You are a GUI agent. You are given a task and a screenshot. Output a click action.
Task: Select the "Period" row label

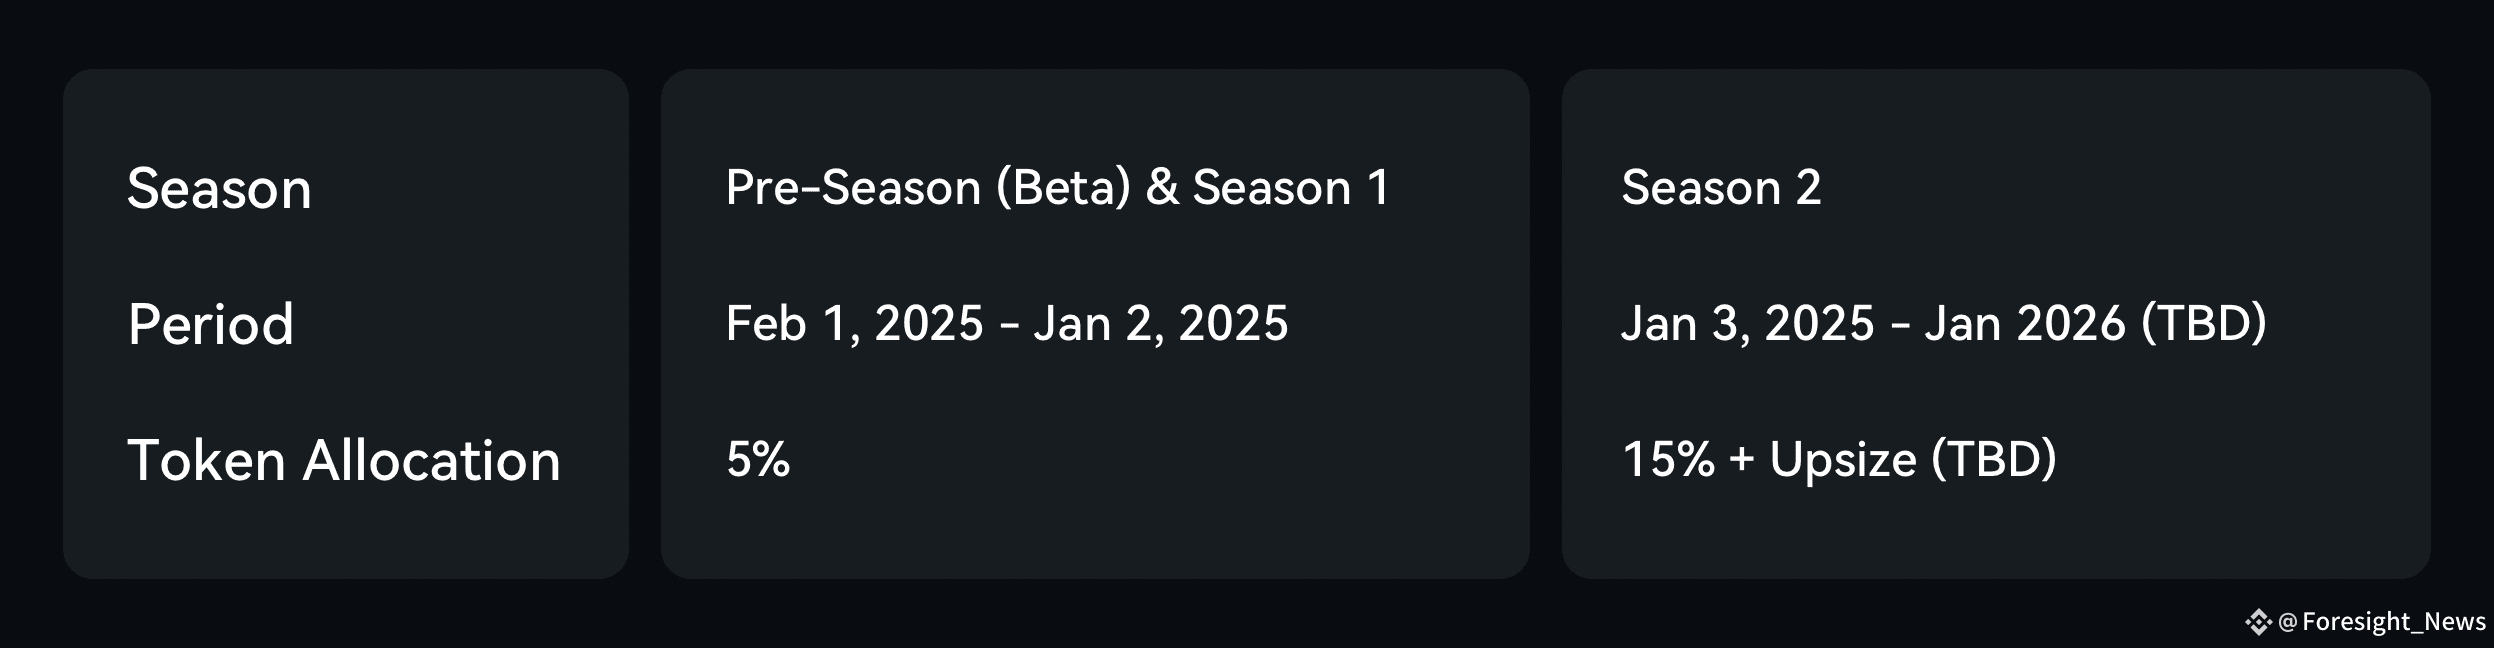pyautogui.click(x=210, y=324)
